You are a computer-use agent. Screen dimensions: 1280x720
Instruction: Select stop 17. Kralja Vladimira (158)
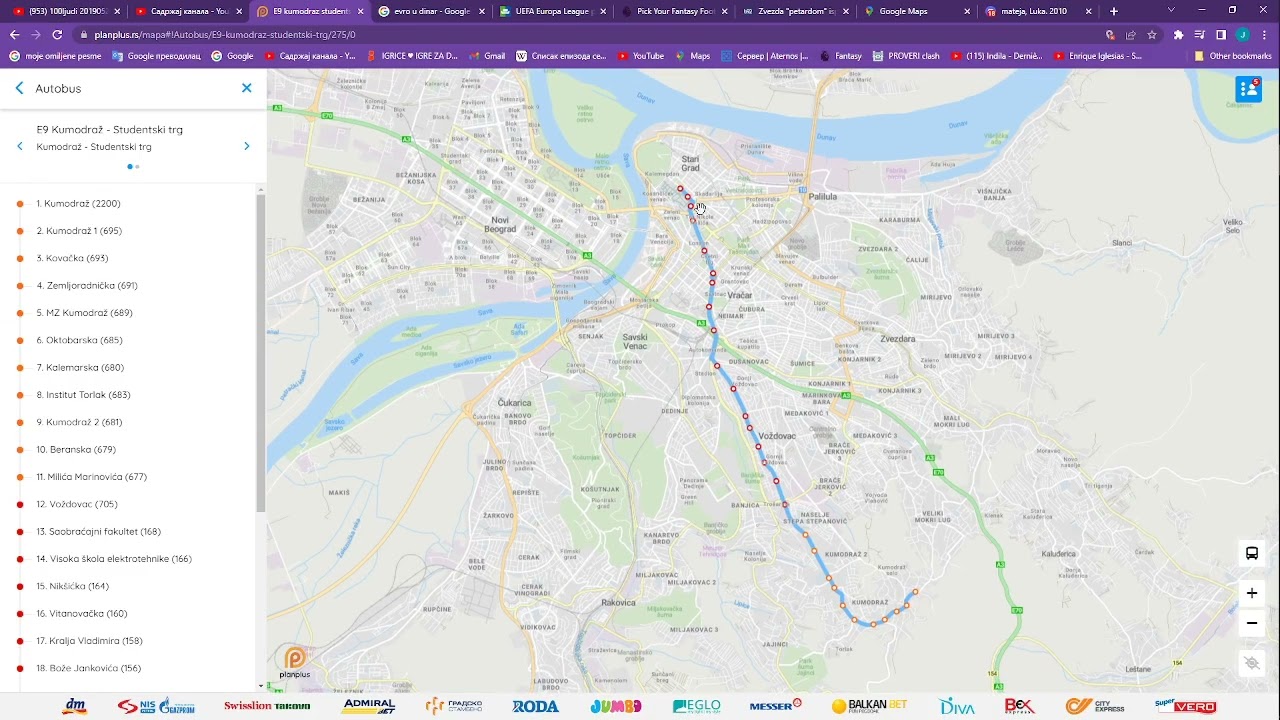click(89, 641)
